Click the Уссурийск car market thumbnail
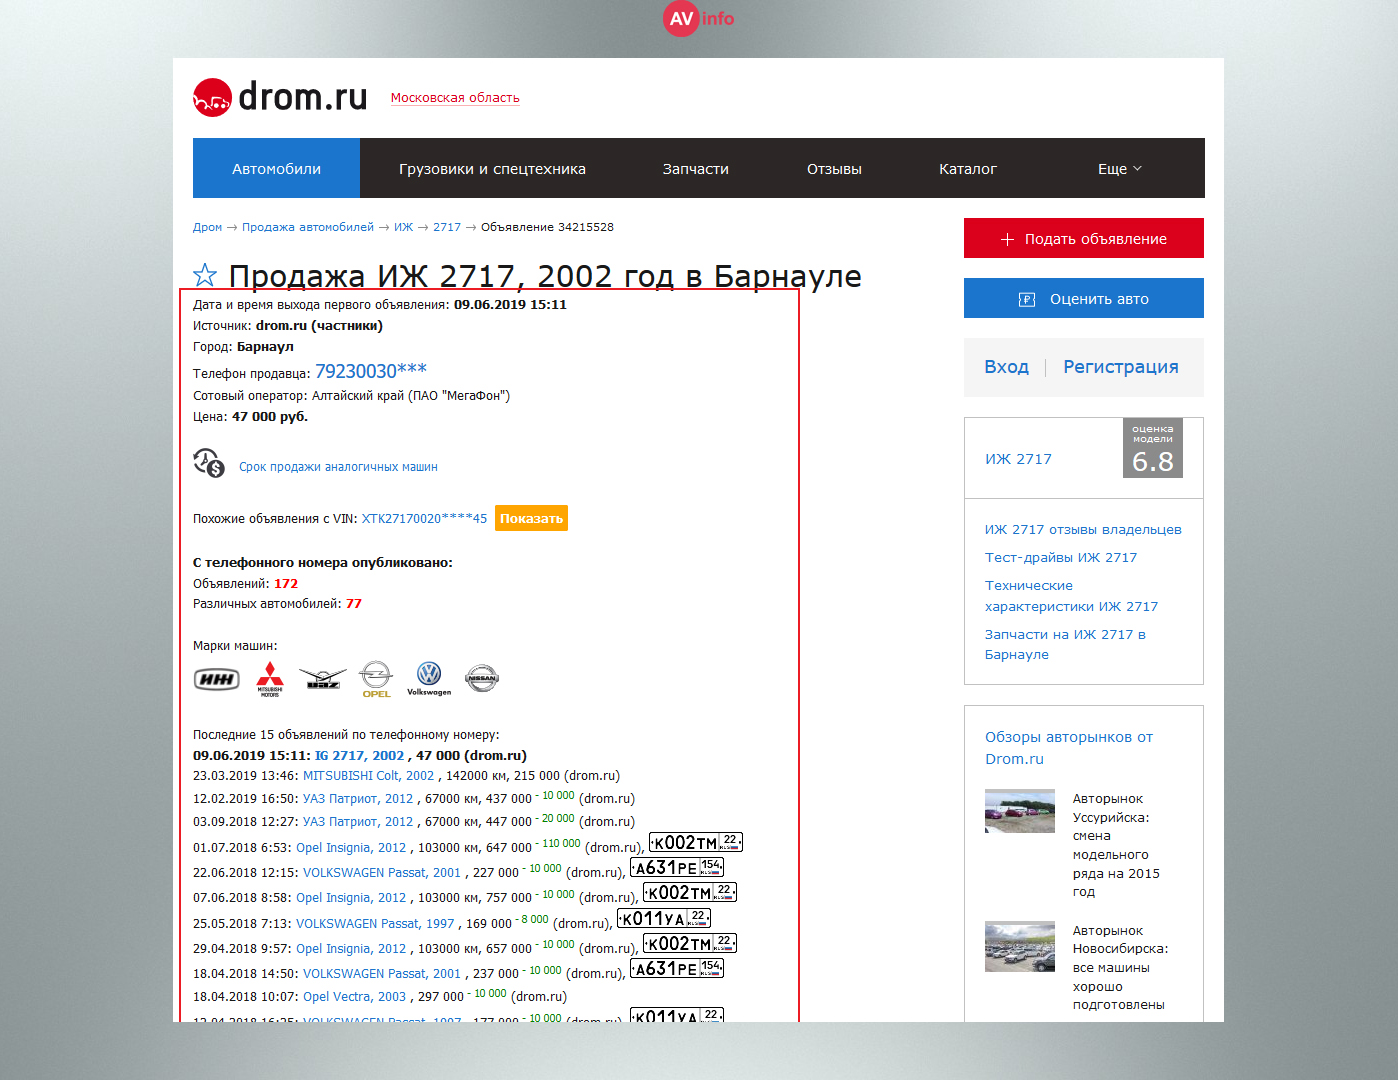1398x1080 pixels. pos(1020,811)
